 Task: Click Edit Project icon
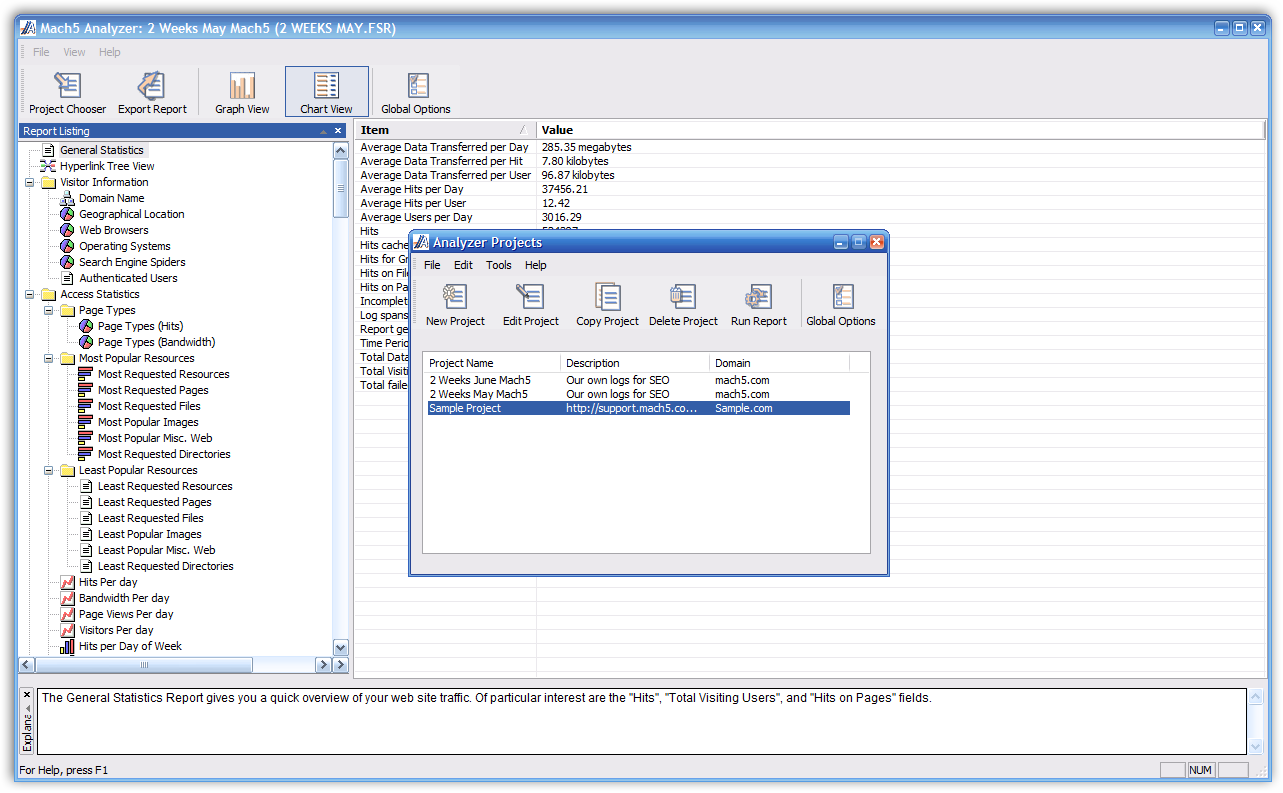point(530,304)
